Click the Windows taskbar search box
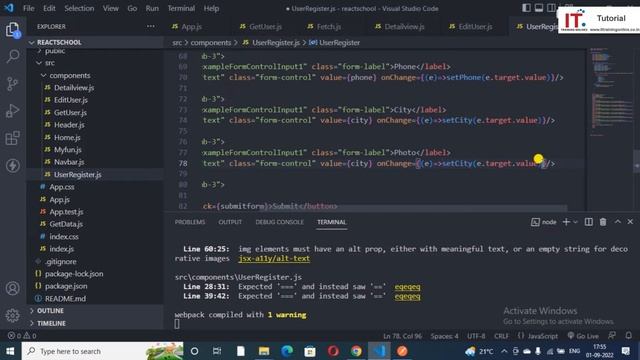640x360 pixels. 102,351
